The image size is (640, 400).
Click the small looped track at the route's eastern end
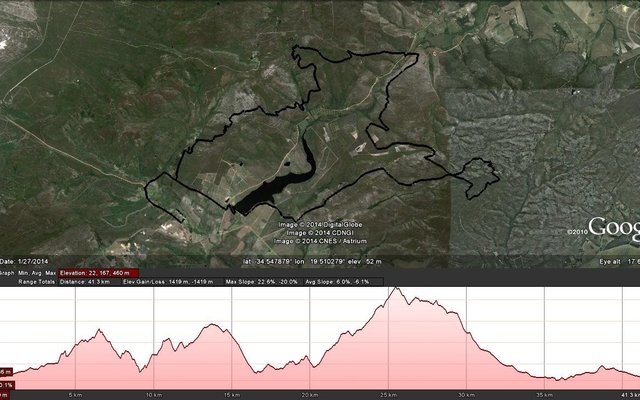click(x=478, y=178)
